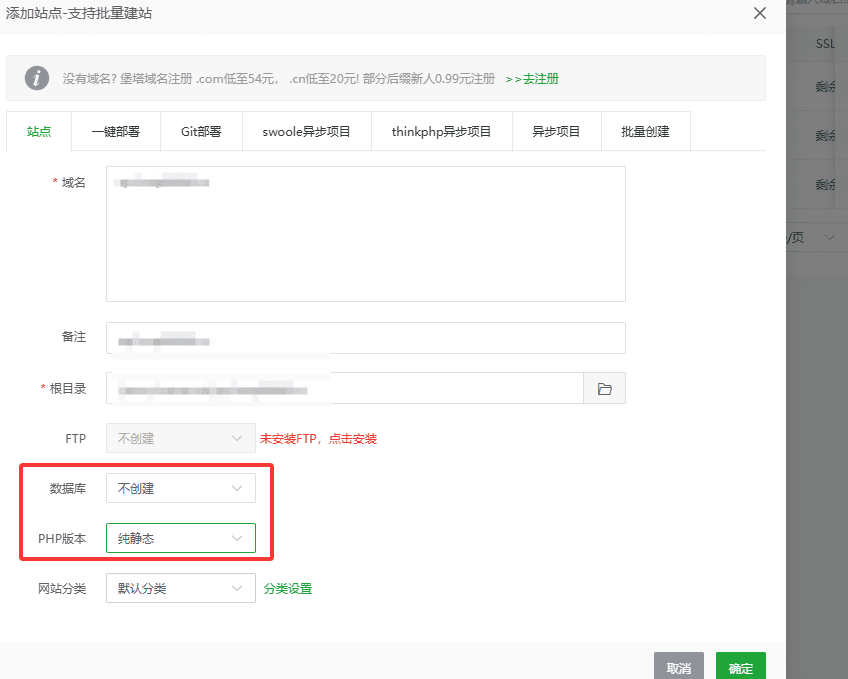Viewport: 848px width, 679px height.
Task: Switch to the thinkphp异步项目 tab
Action: (x=442, y=131)
